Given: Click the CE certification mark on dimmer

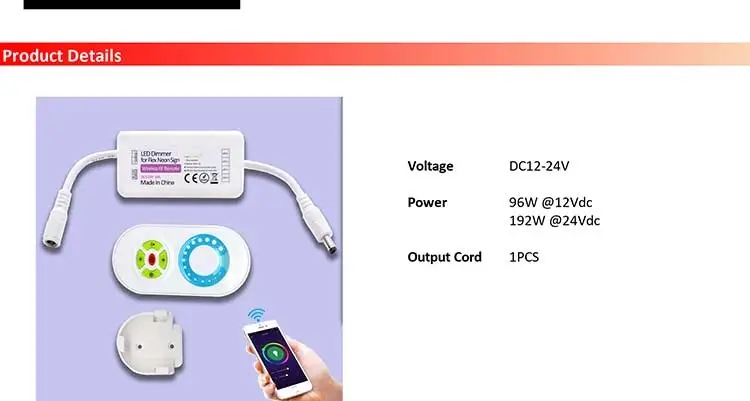Looking at the screenshot, I should tap(191, 178).
